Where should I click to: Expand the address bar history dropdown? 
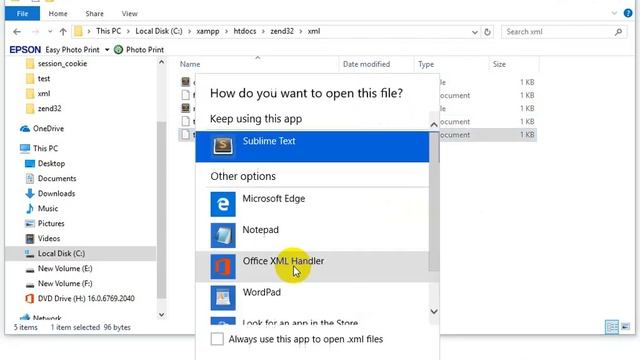[x=475, y=32]
